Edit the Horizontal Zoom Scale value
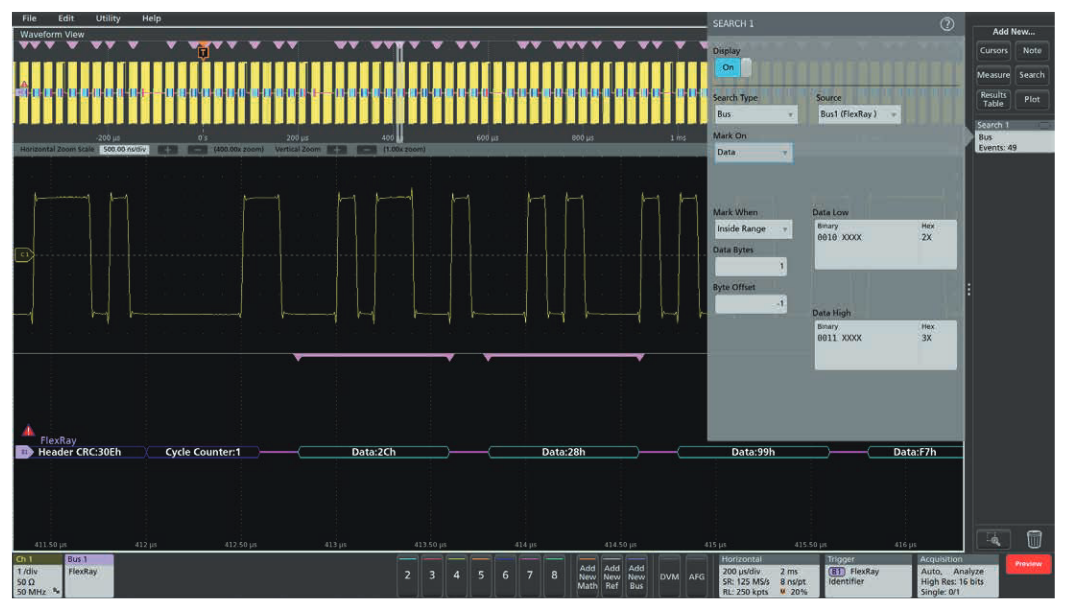The width and height of the screenshot is (1066, 610). tap(124, 150)
